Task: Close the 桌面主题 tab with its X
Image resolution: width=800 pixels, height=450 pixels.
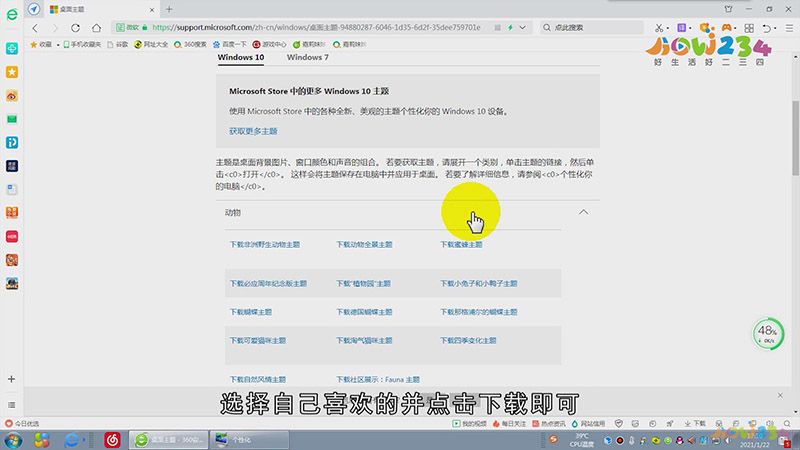Action: click(152, 10)
